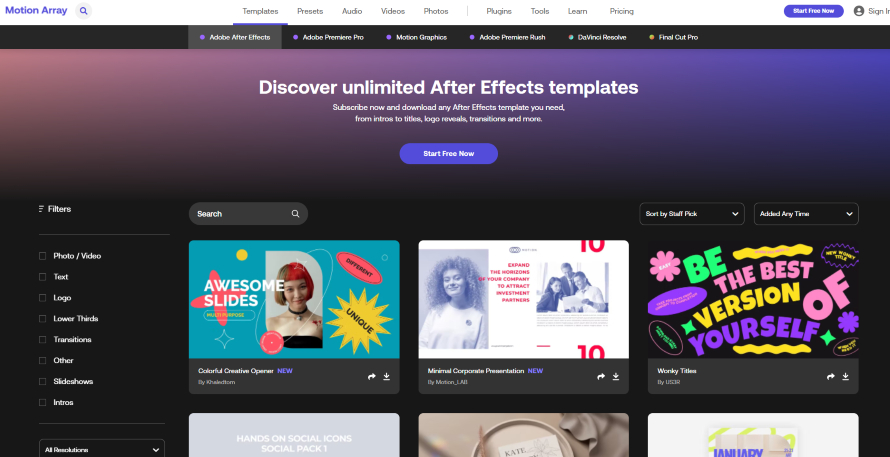Image resolution: width=890 pixels, height=457 pixels.
Task: Click the Colorful Creative Opener title
Action: tap(235, 371)
